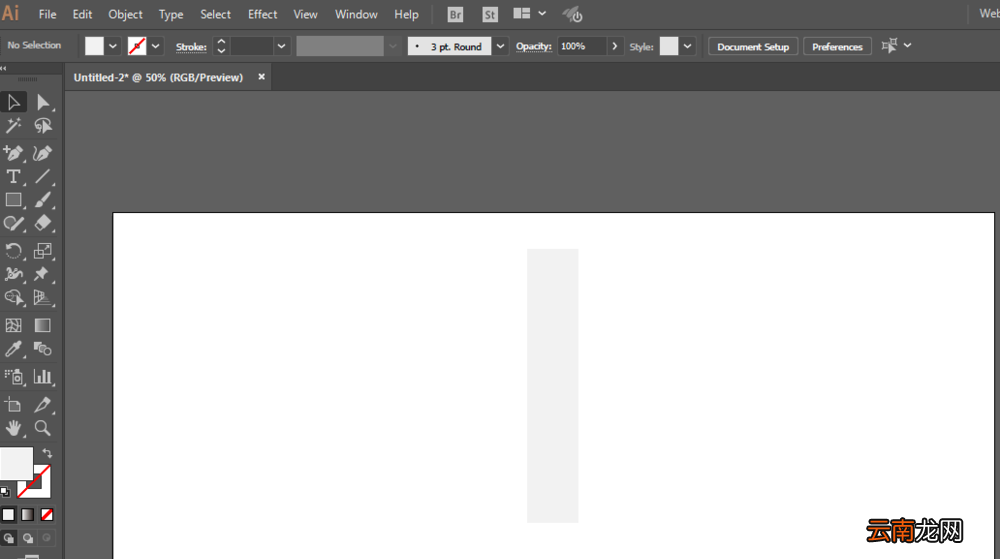
Task: Select the Rectangle tool
Action: (13, 200)
